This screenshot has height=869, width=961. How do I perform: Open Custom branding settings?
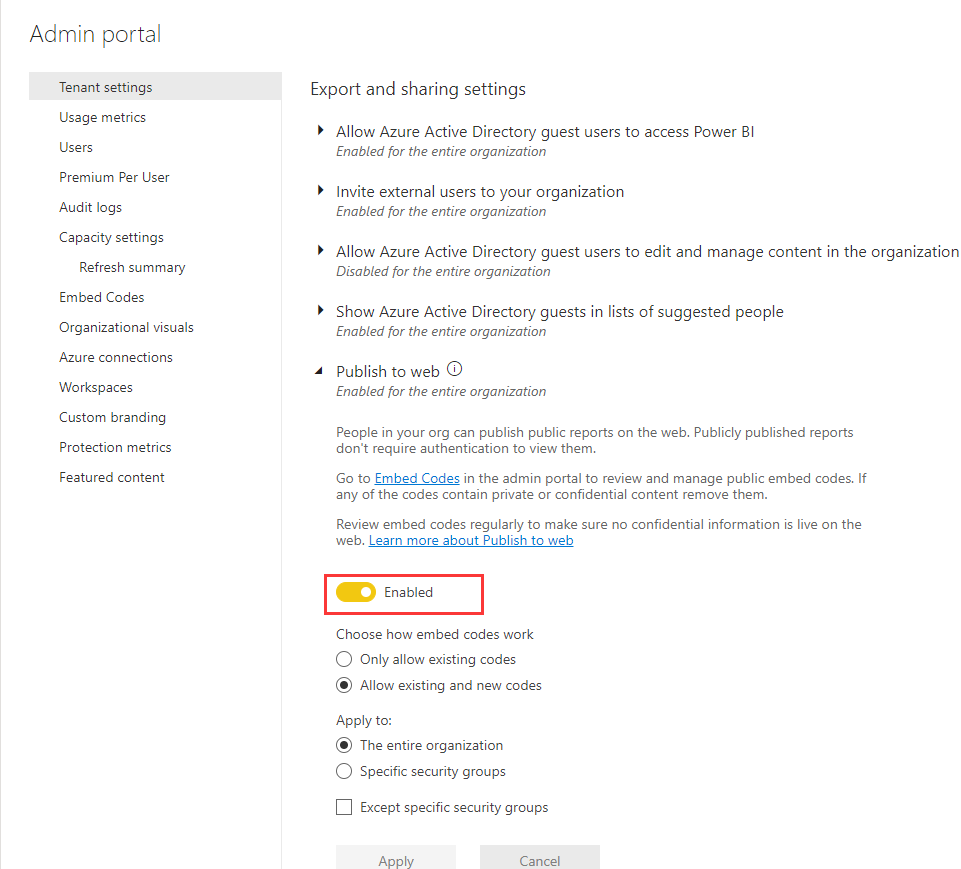112,417
